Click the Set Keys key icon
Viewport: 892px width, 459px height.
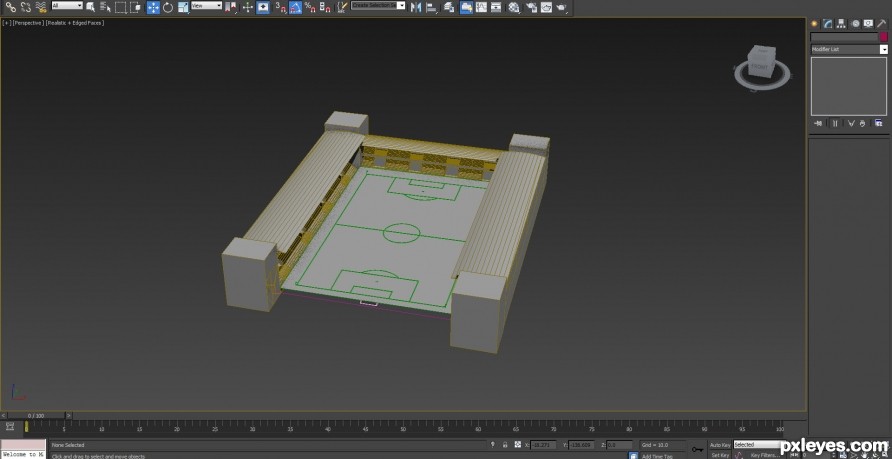pos(697,449)
